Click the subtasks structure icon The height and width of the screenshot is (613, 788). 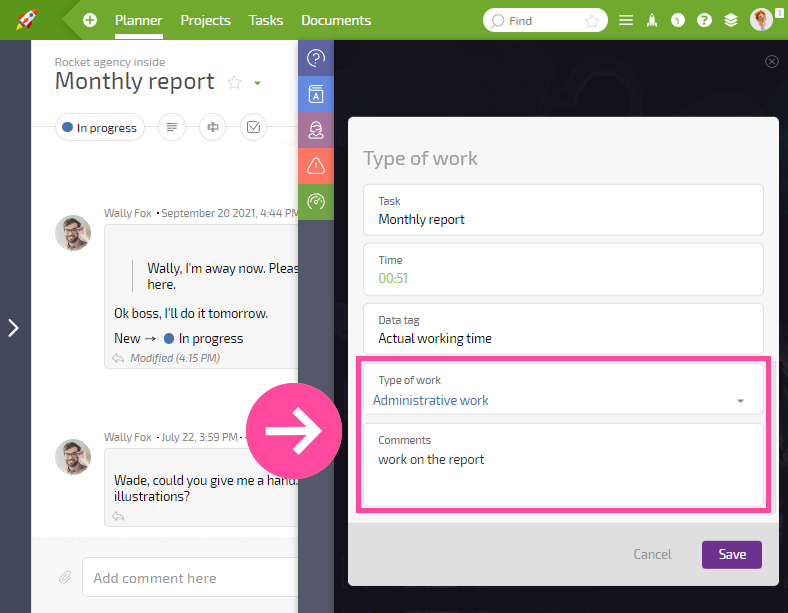[x=213, y=127]
